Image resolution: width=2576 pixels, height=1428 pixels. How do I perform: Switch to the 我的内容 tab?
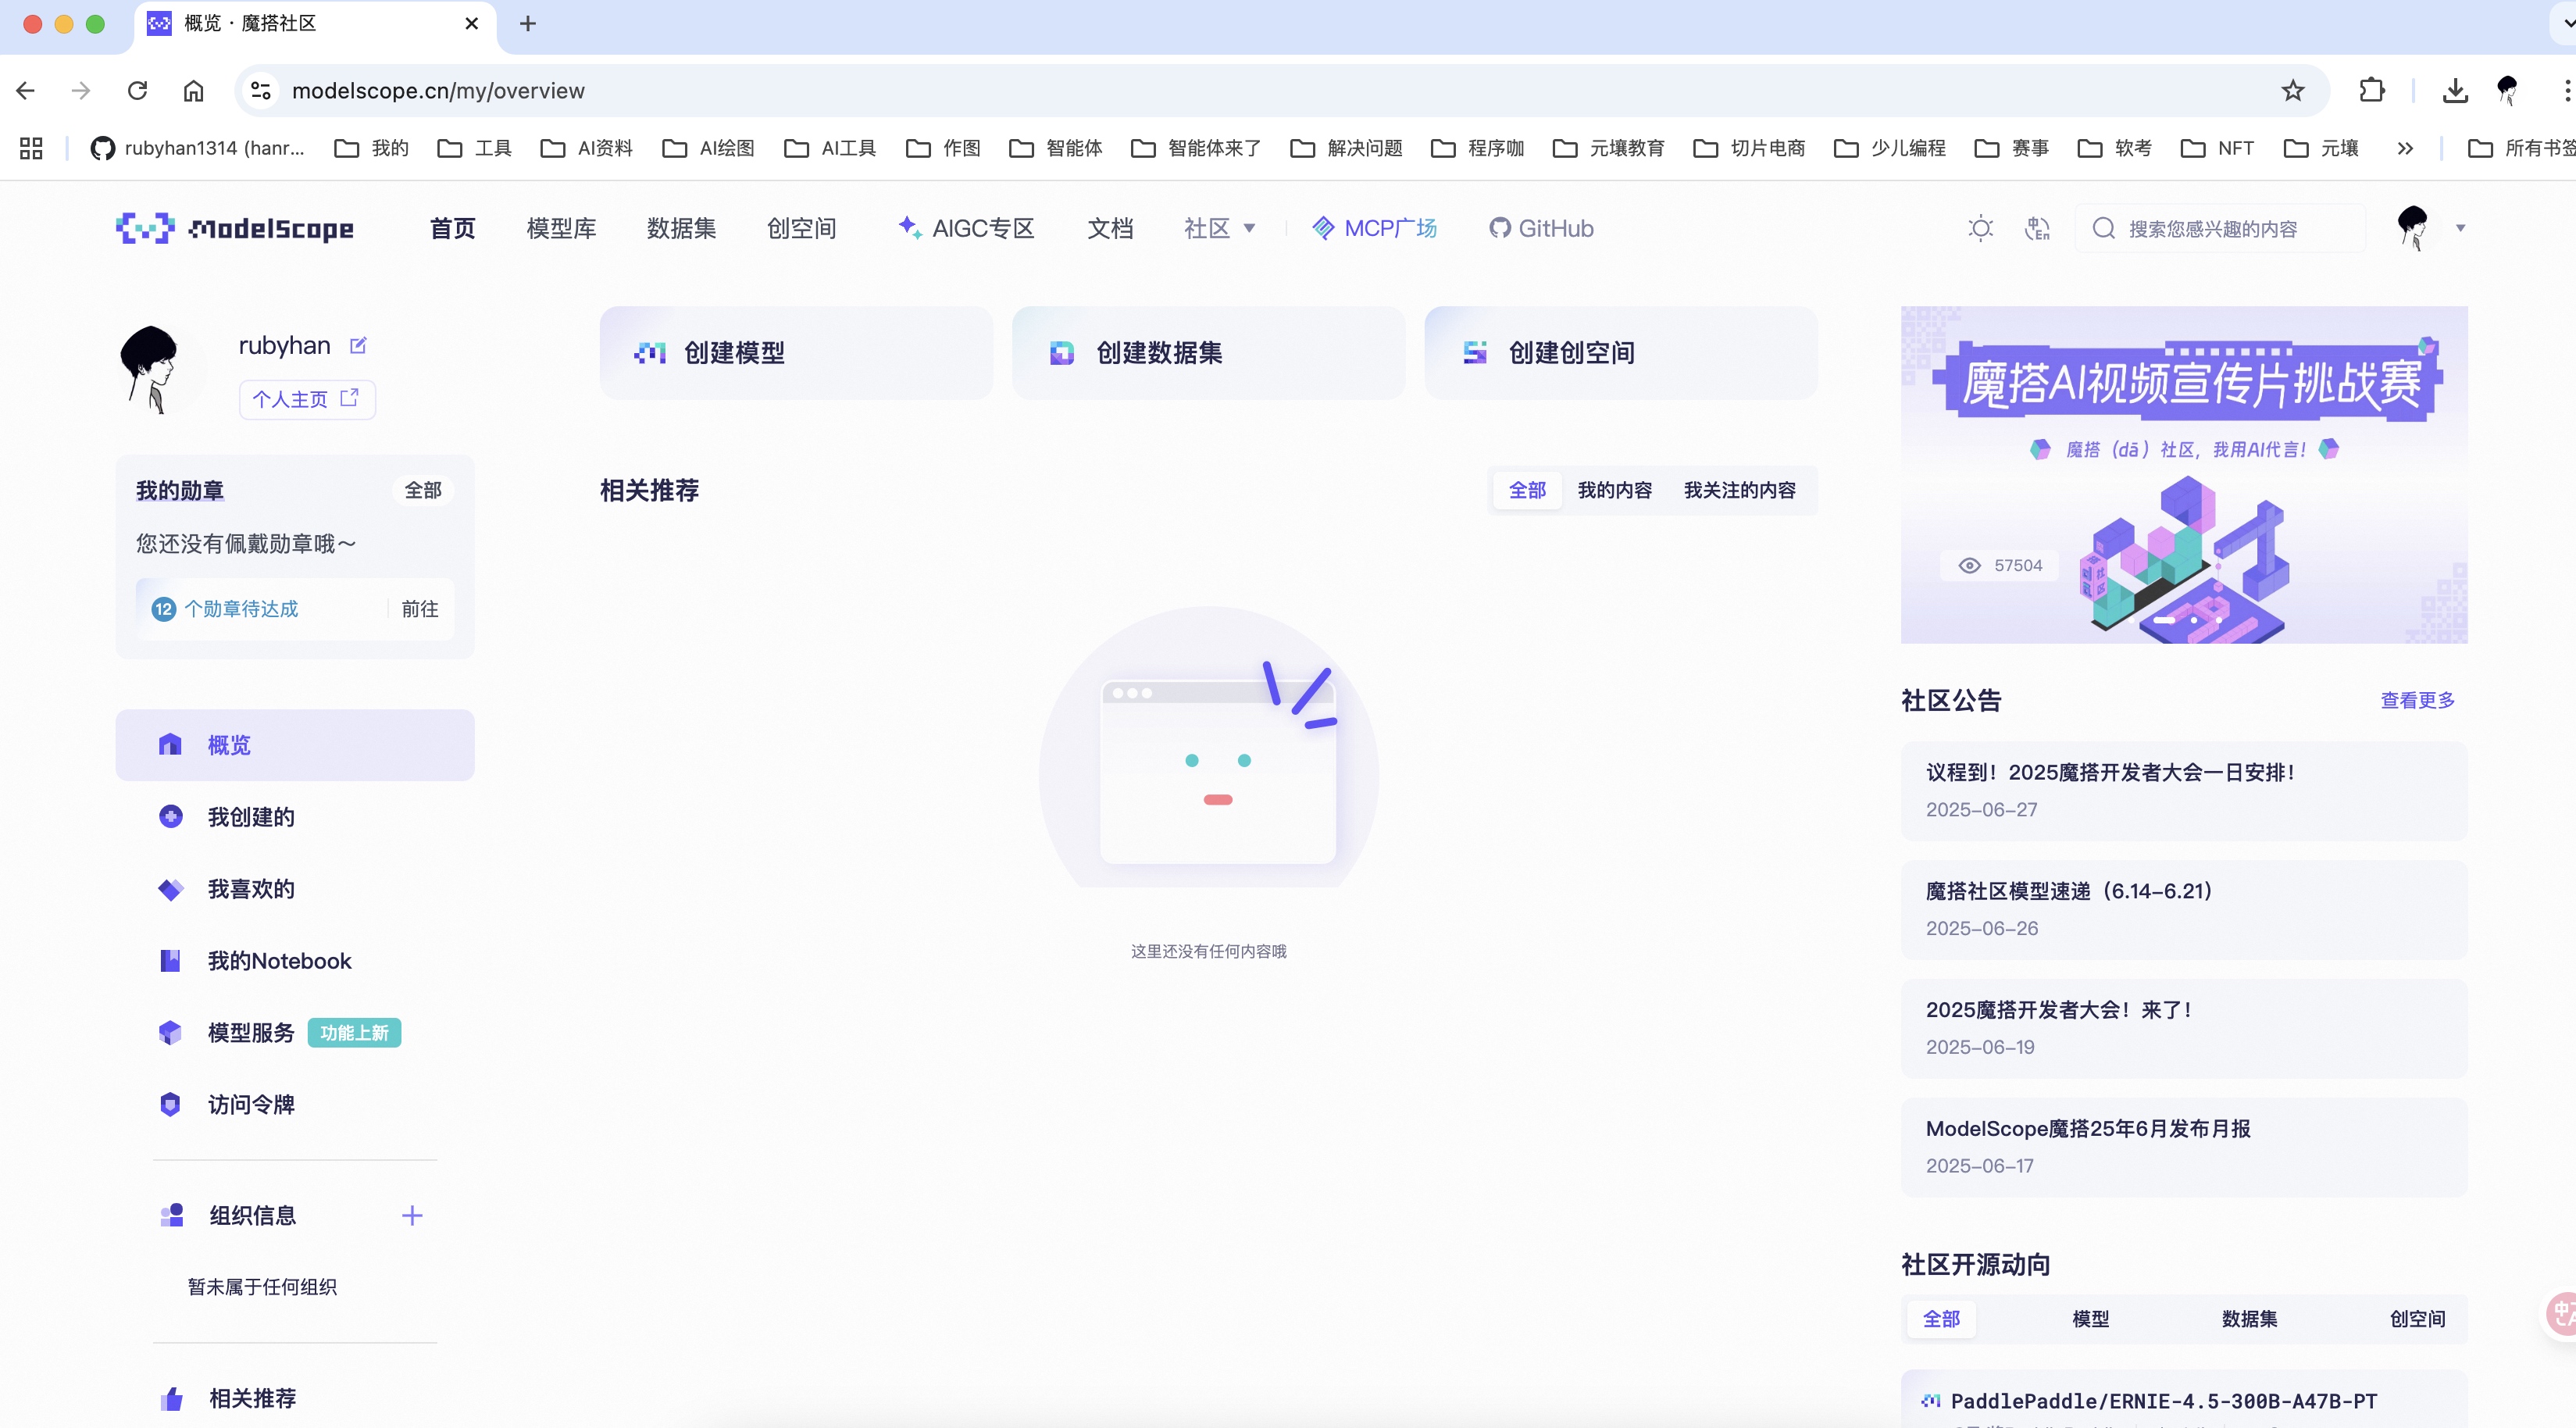(1614, 490)
